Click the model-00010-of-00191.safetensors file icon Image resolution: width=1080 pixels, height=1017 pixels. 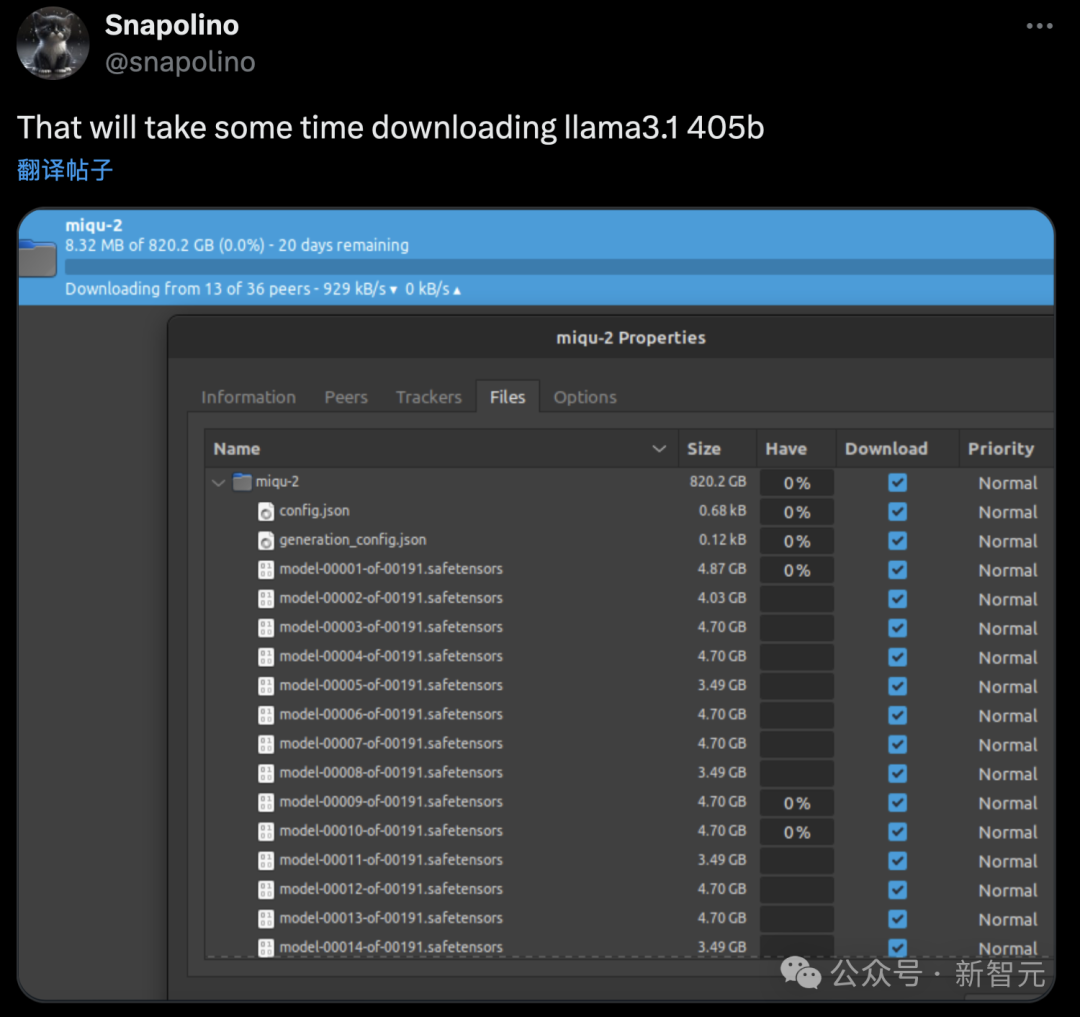point(266,831)
